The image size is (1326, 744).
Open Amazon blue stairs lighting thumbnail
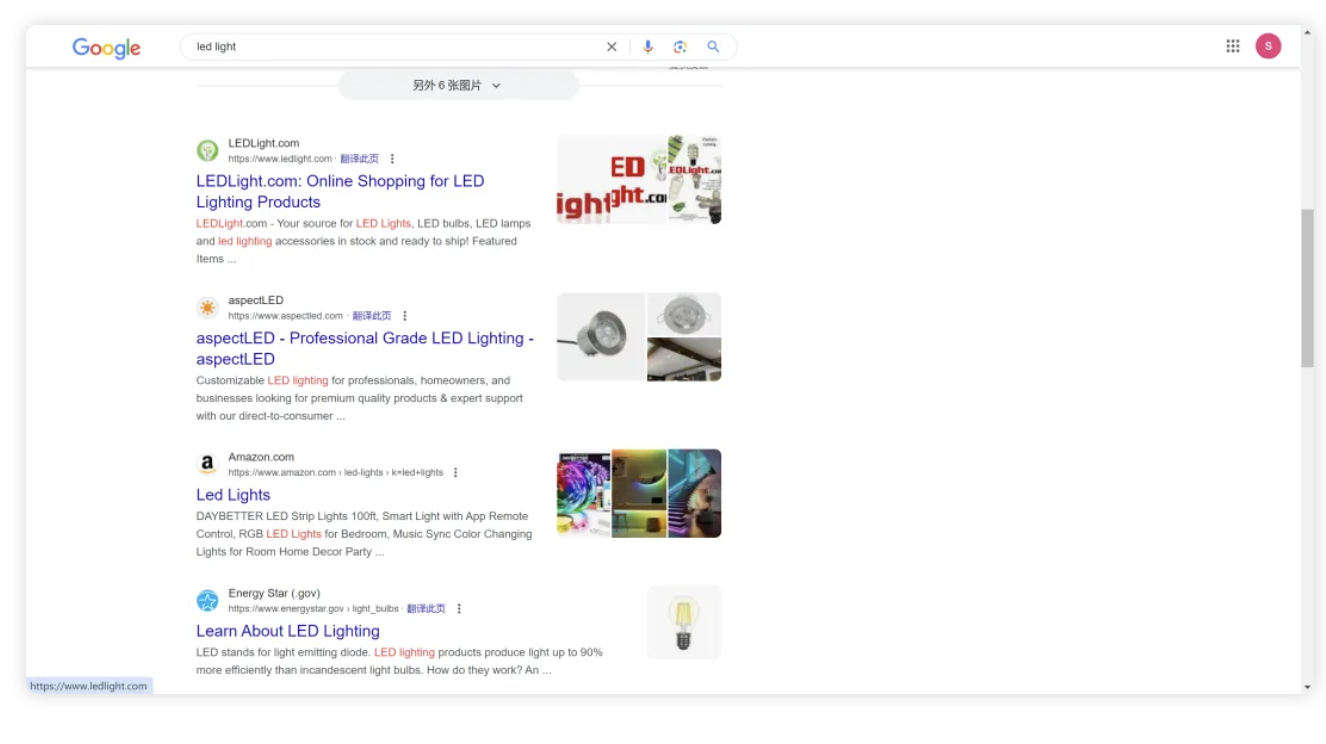(x=695, y=493)
